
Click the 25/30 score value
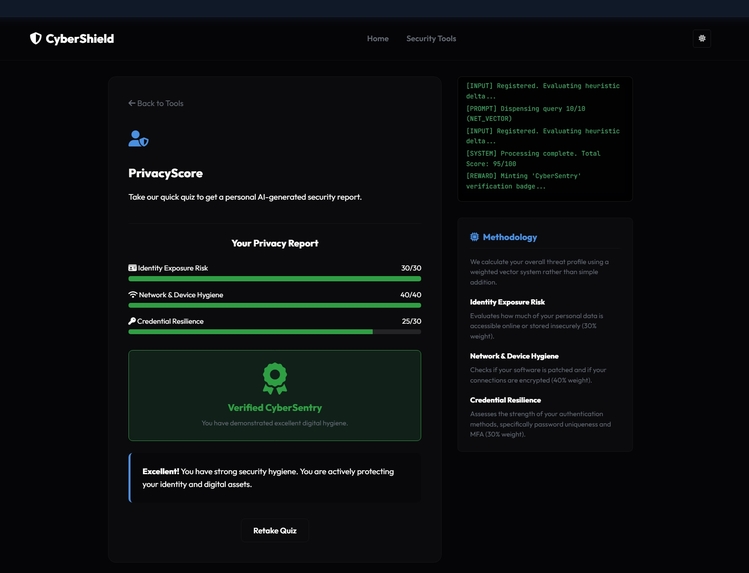click(411, 321)
